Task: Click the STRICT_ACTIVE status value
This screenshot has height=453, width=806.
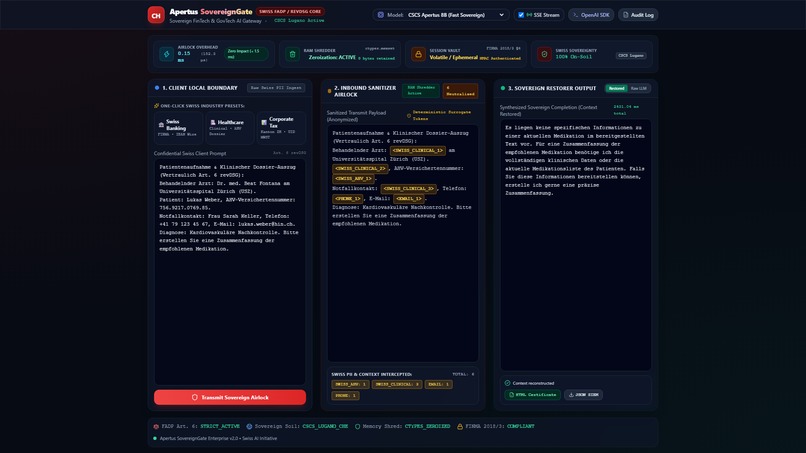Action: tap(220, 426)
